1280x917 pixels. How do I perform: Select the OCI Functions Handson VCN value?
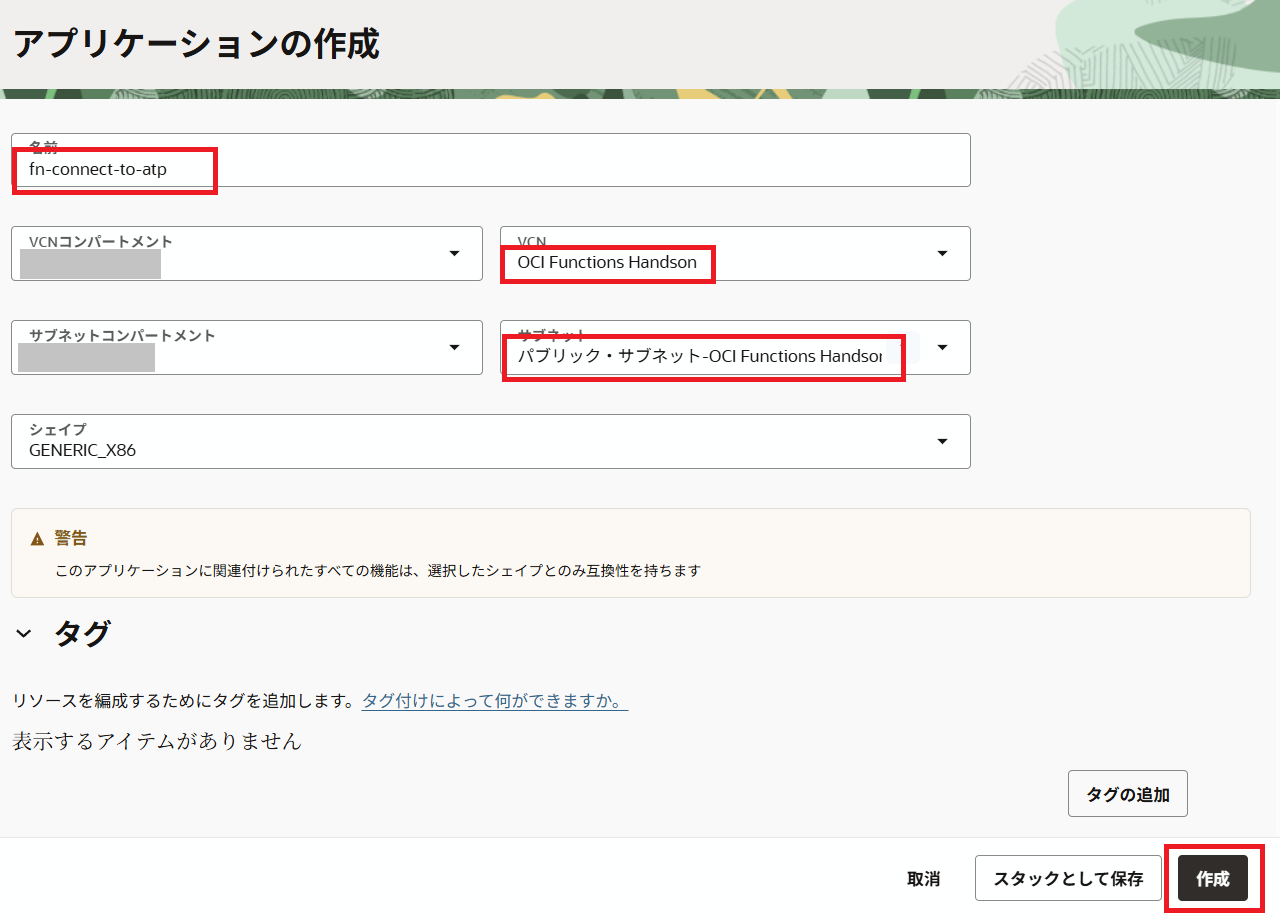click(x=607, y=263)
